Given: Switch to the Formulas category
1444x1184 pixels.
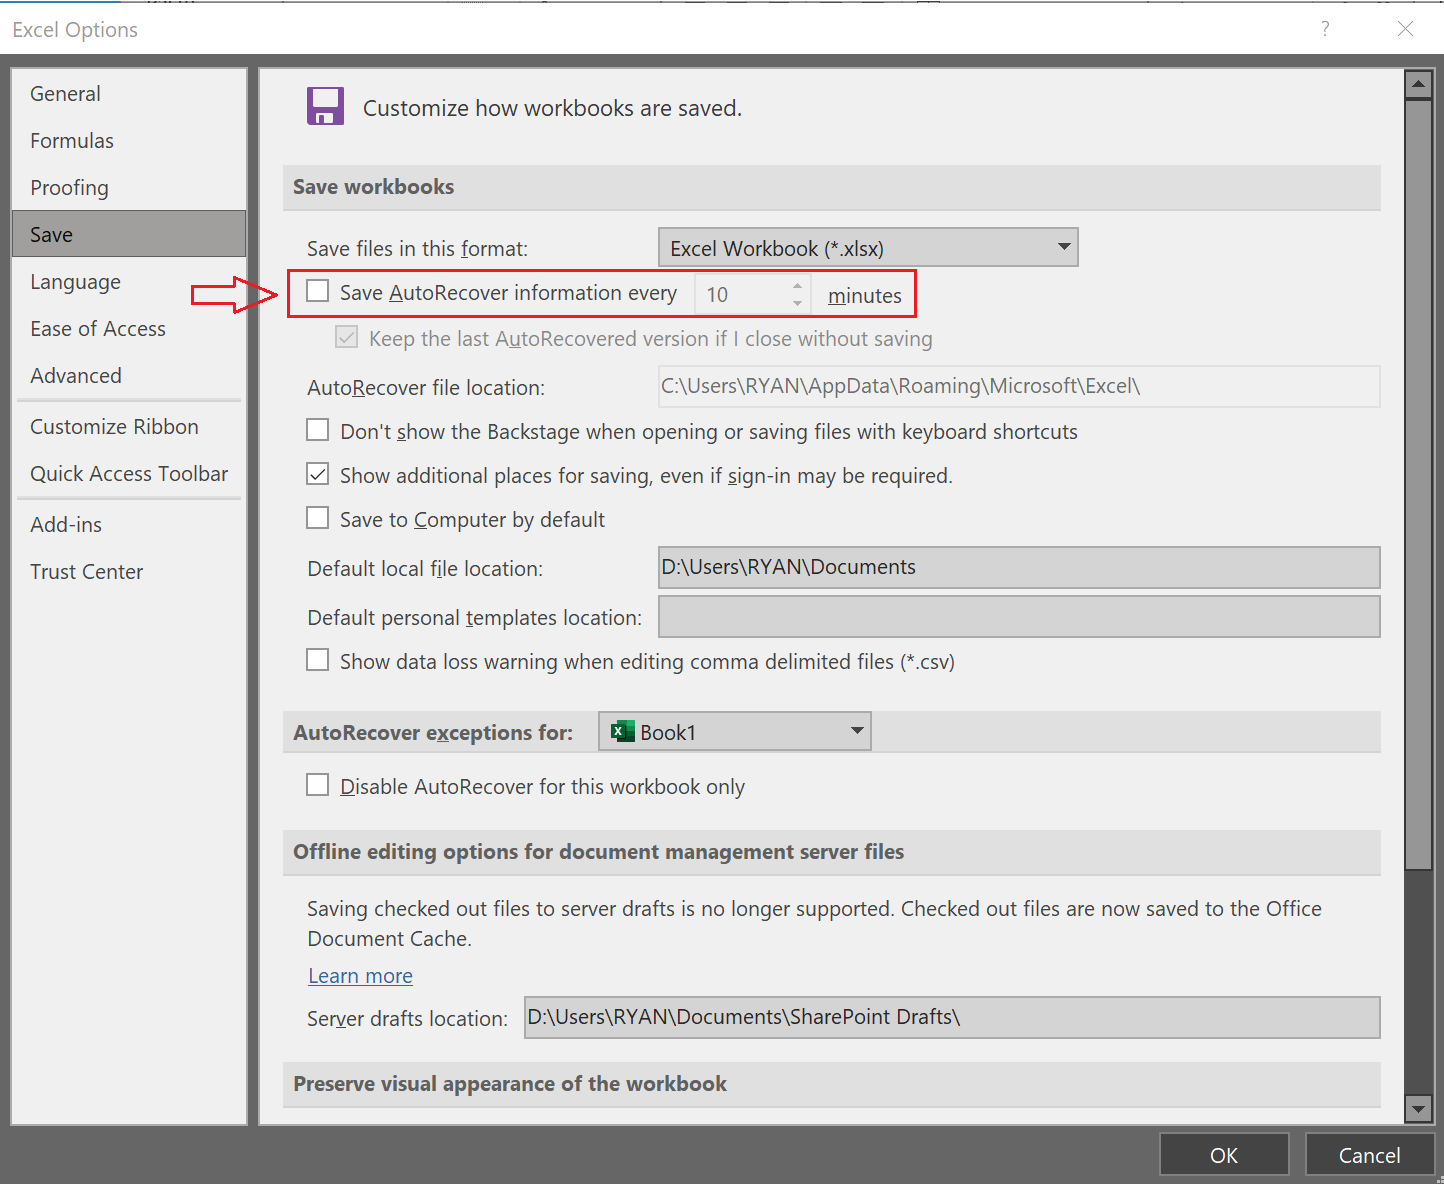Looking at the screenshot, I should tap(129, 140).
